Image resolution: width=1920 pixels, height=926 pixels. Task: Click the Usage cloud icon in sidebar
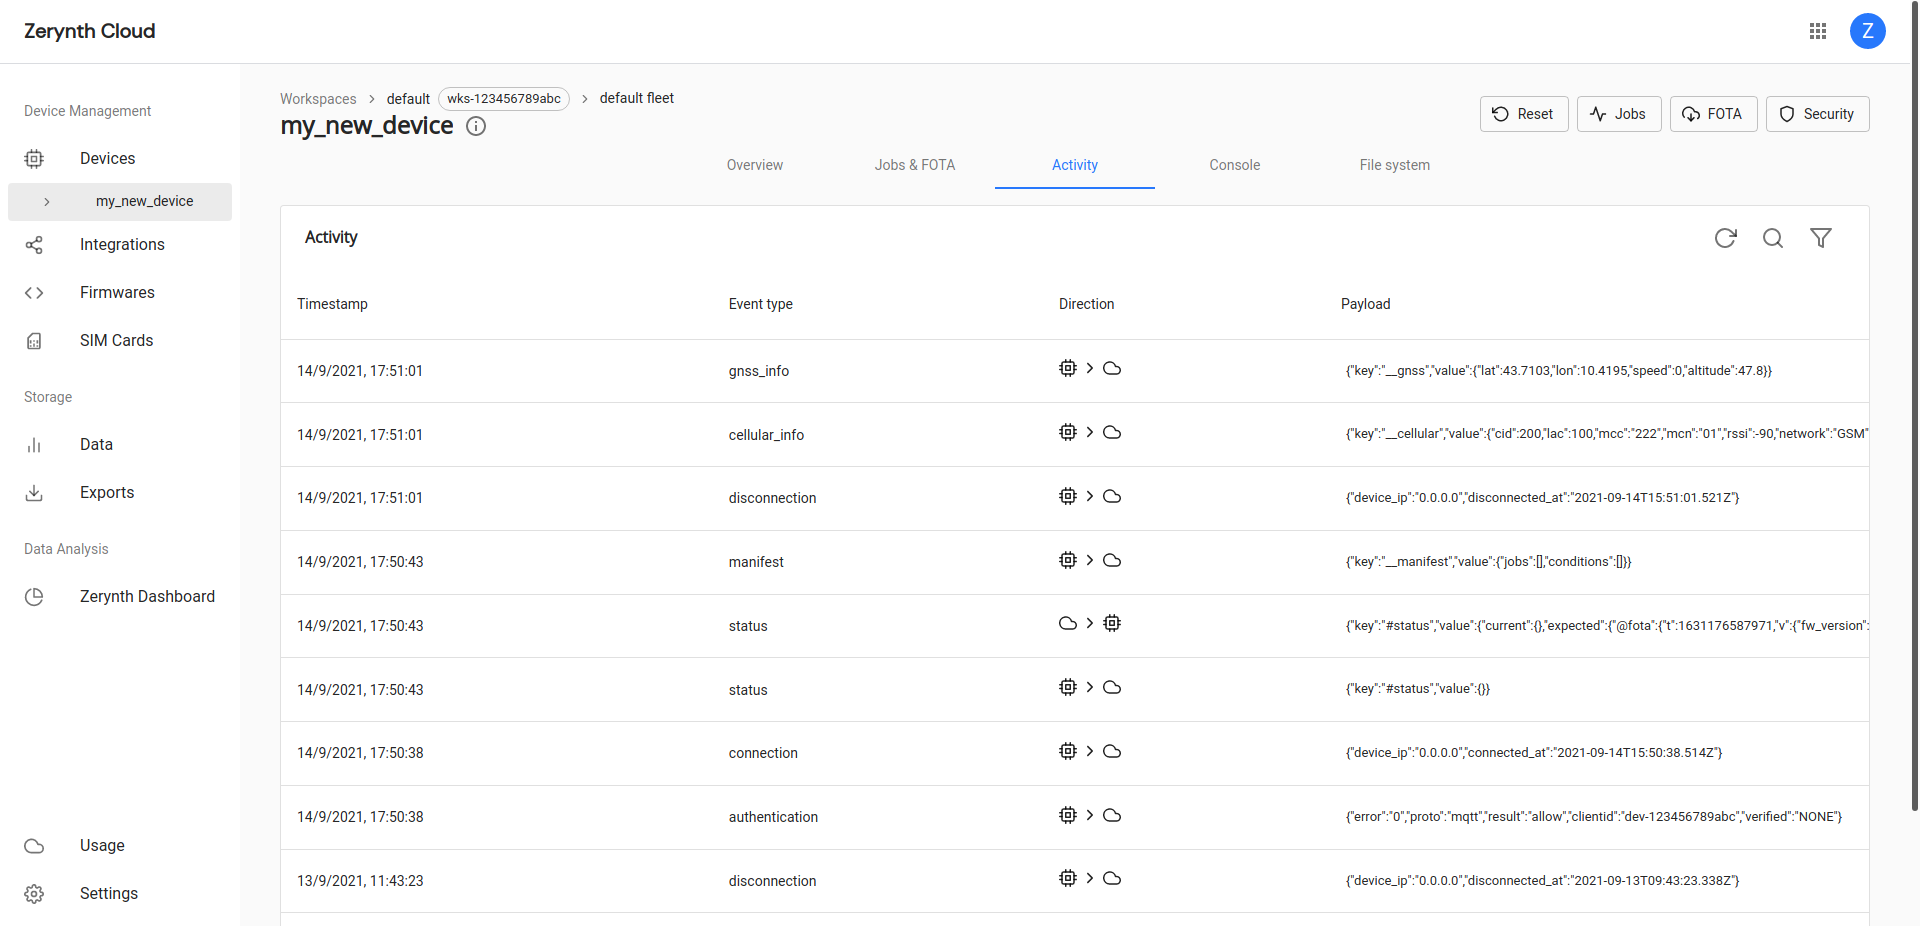34,846
